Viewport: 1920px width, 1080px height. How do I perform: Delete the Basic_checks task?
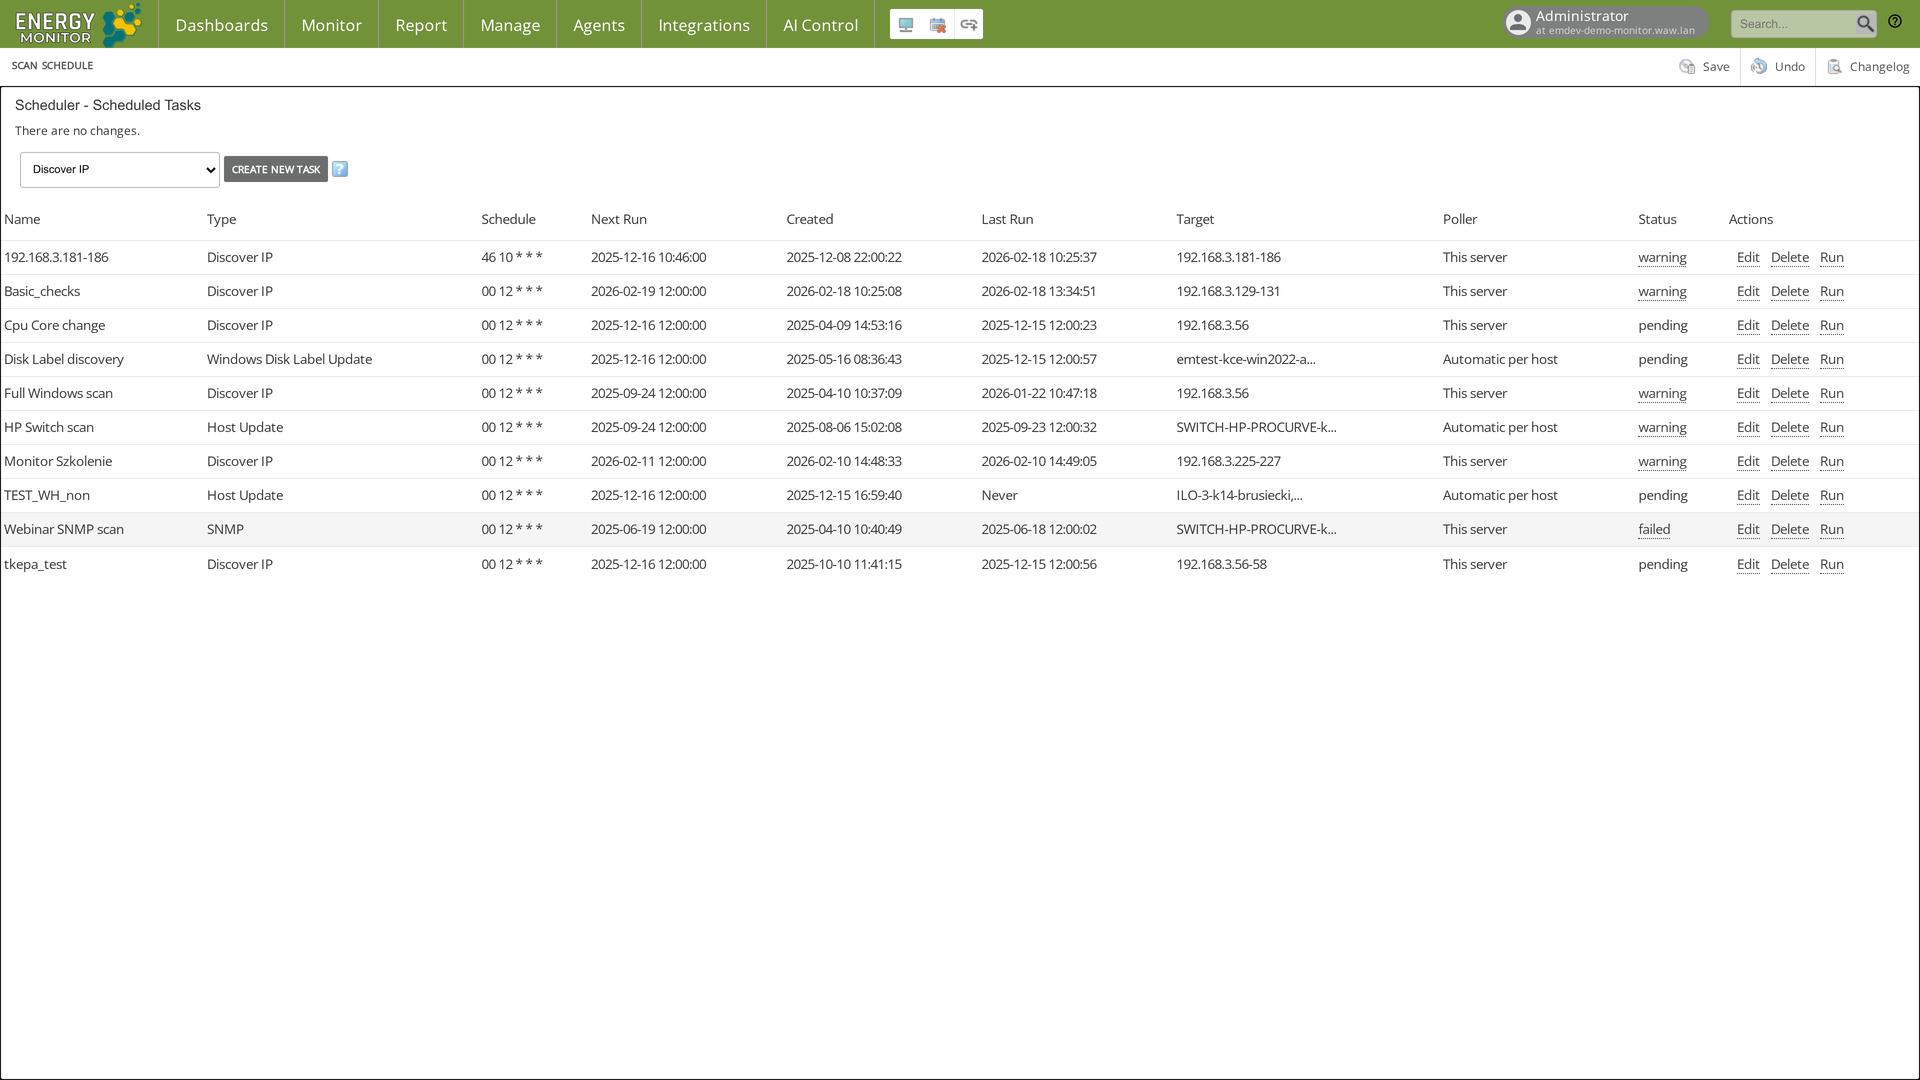pyautogui.click(x=1789, y=292)
